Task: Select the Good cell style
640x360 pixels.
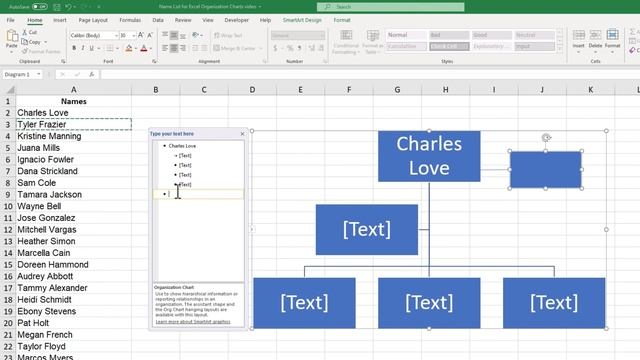Action: pos(492,35)
